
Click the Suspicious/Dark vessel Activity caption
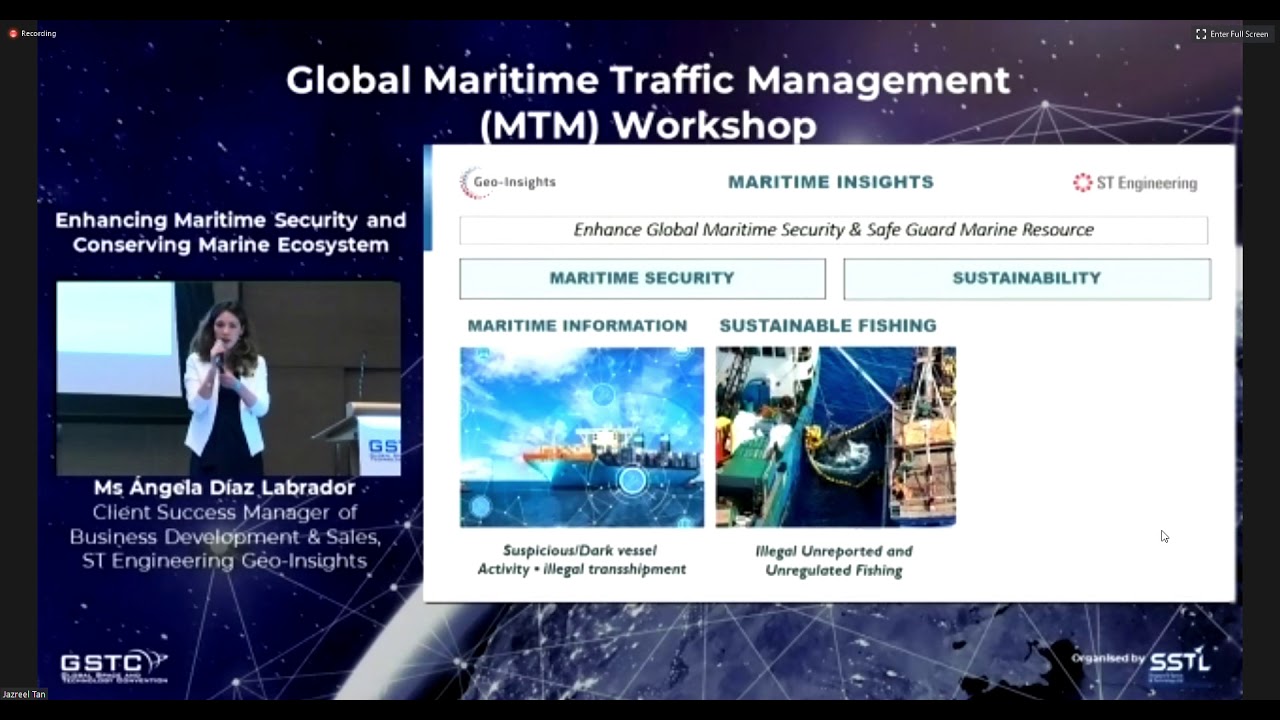click(582, 560)
